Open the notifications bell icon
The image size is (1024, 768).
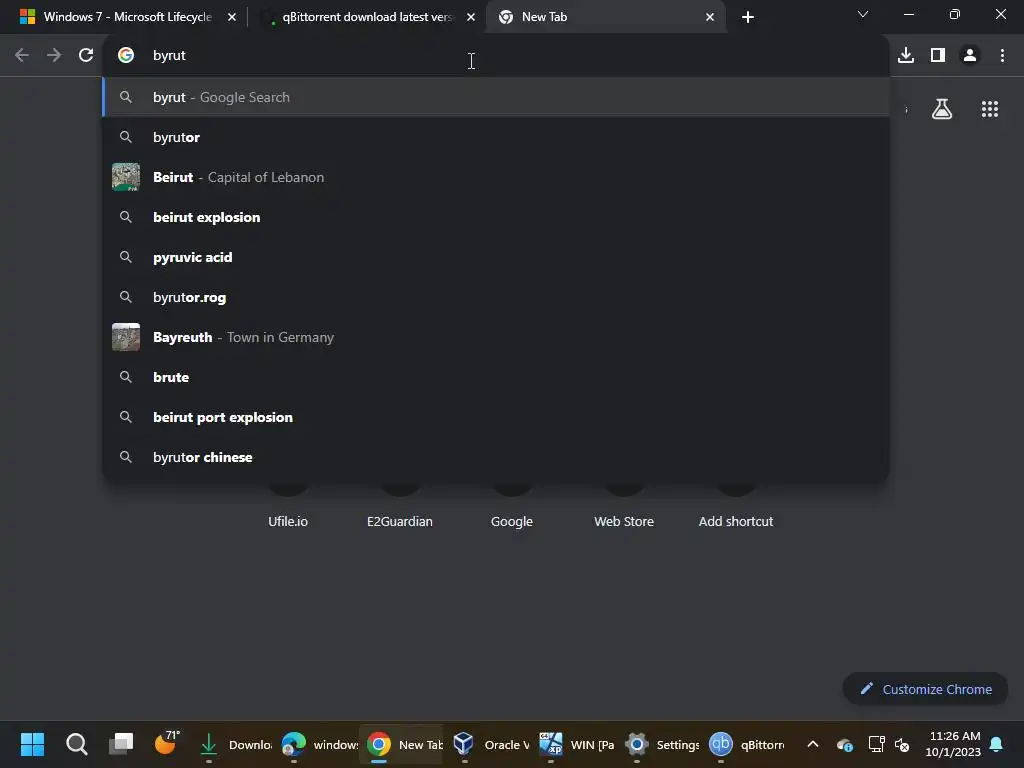[x=997, y=744]
